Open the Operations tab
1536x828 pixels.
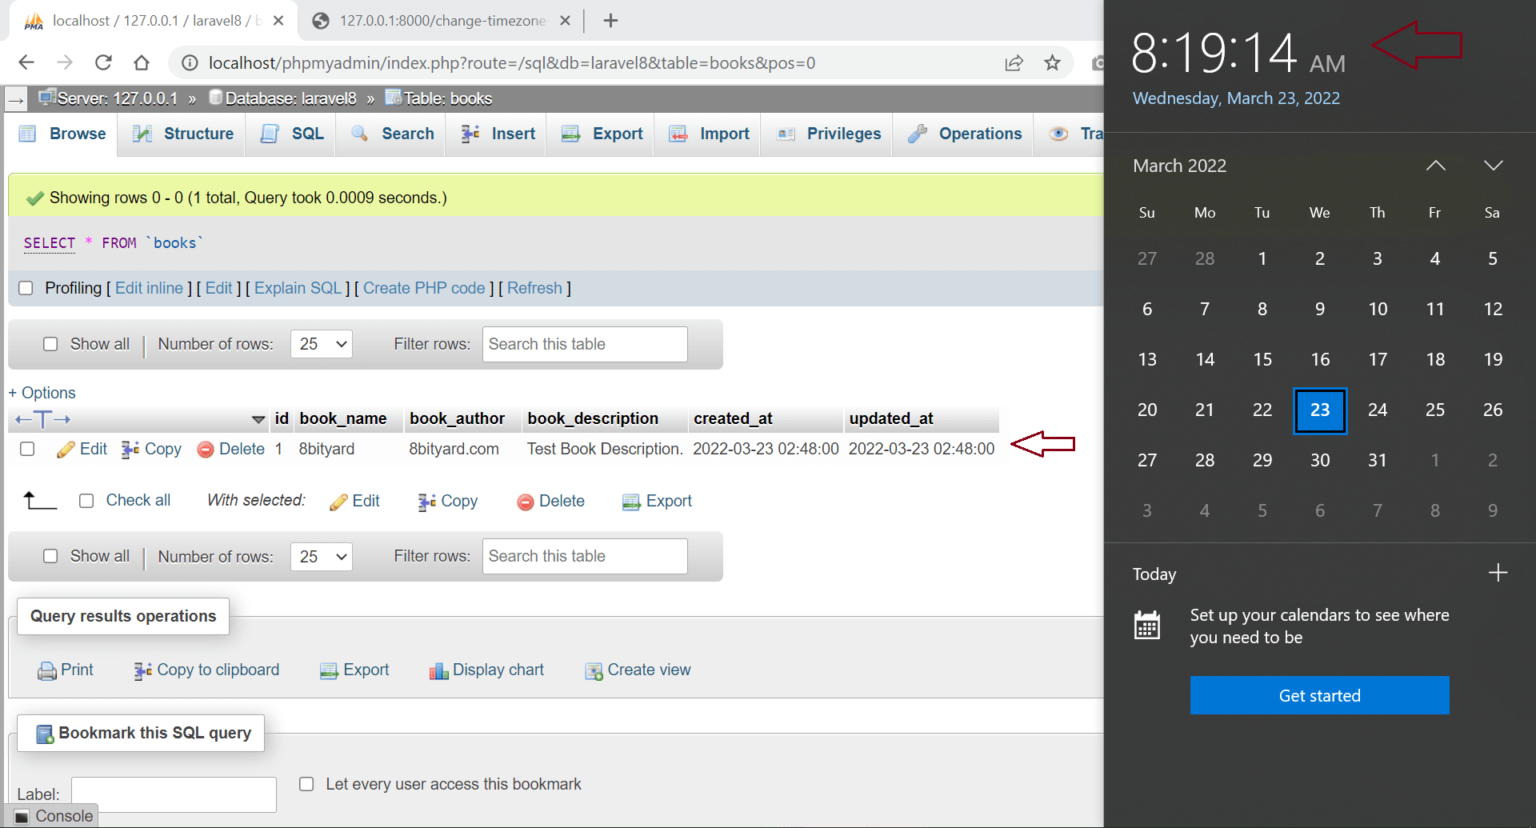pos(965,134)
